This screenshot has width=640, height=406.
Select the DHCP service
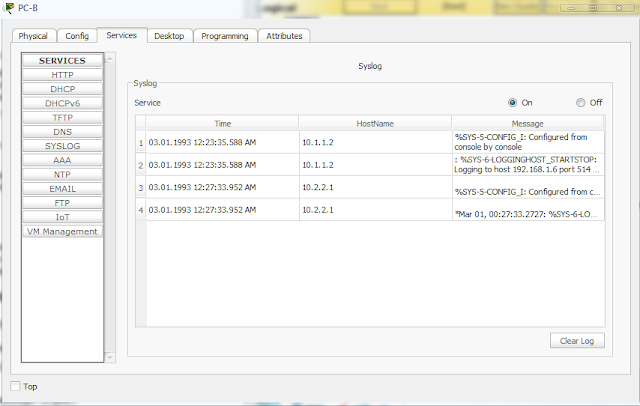[x=62, y=89]
